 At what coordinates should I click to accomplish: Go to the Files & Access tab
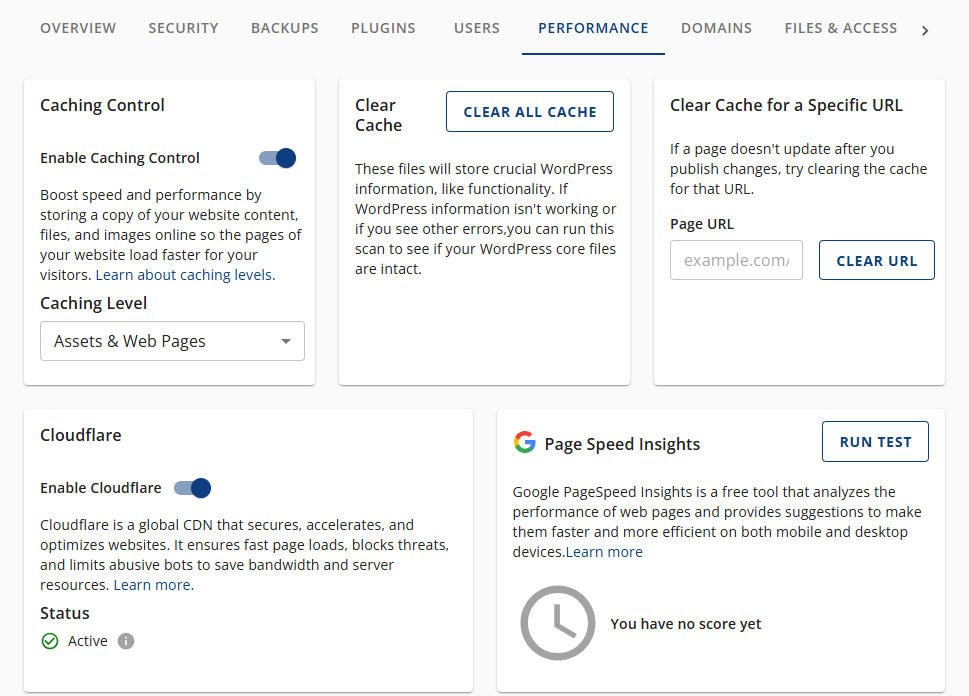click(840, 28)
